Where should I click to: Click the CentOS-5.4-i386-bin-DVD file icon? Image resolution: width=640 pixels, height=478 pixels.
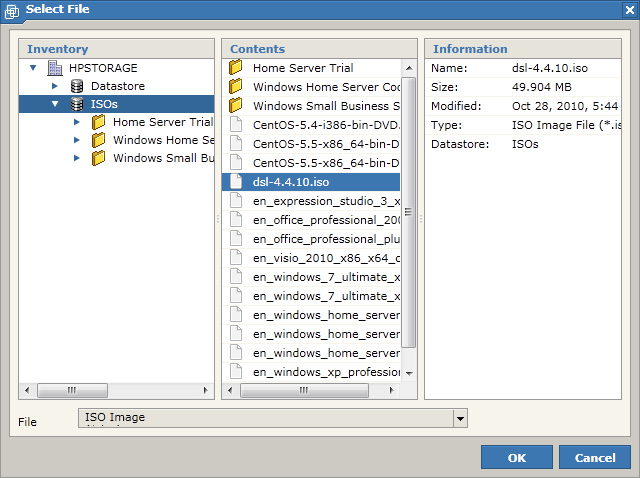coord(236,124)
